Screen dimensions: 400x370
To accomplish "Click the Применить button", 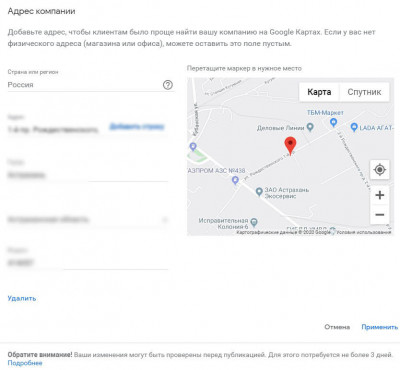I will click(379, 327).
